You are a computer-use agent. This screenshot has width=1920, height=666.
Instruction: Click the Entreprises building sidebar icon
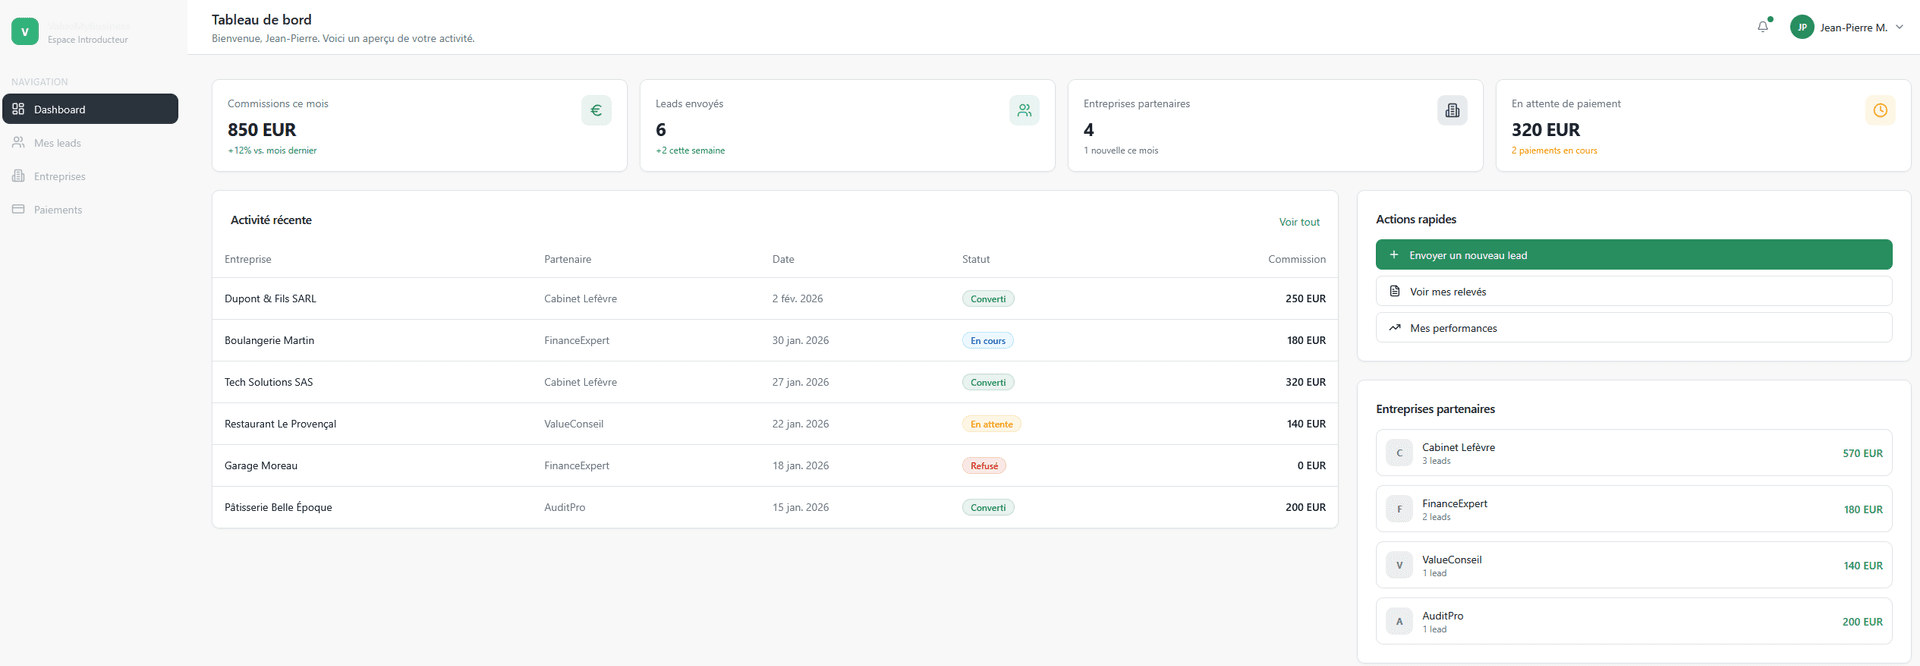pyautogui.click(x=18, y=176)
